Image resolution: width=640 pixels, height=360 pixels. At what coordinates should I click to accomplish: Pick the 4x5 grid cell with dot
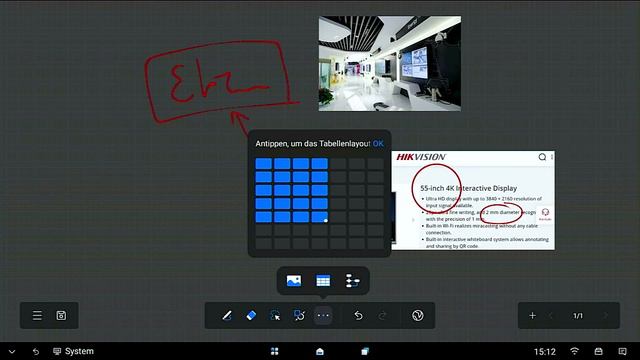(320, 217)
